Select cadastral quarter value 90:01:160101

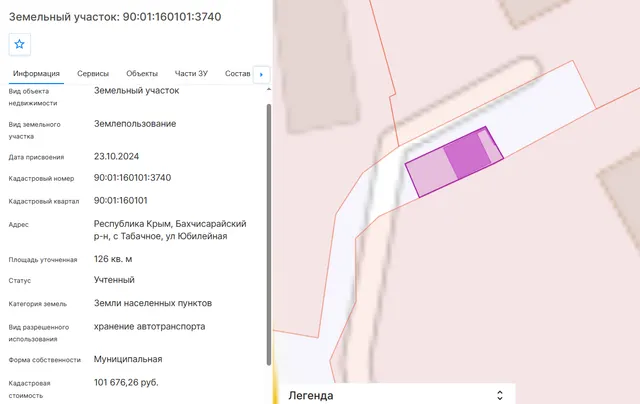(x=121, y=200)
